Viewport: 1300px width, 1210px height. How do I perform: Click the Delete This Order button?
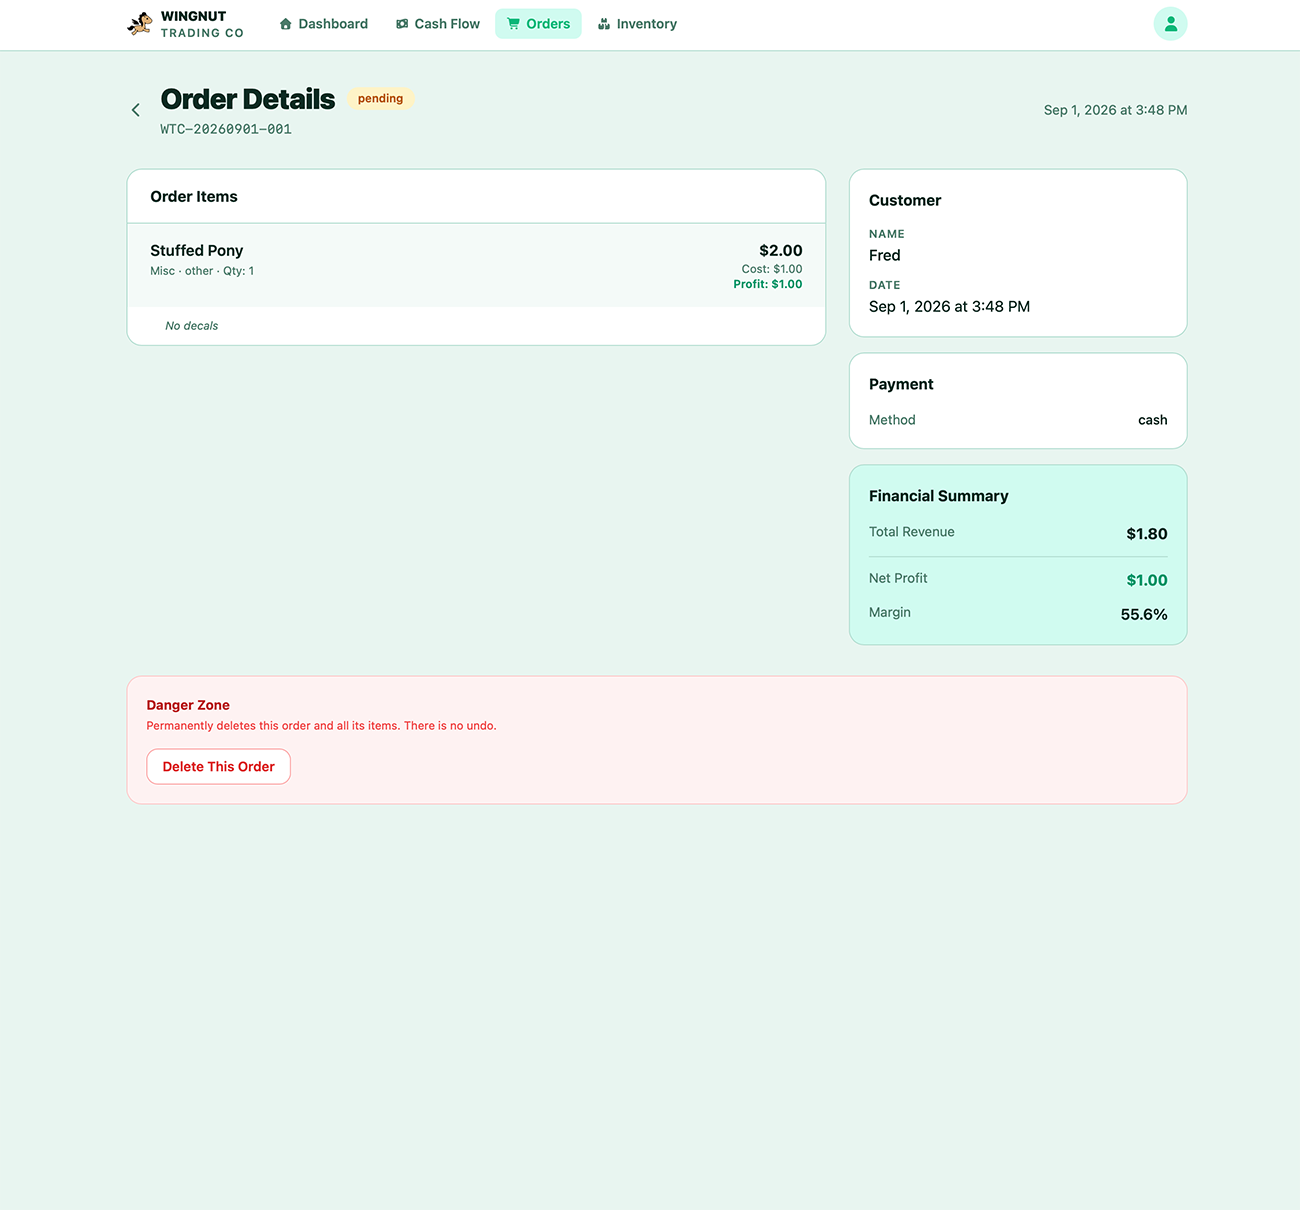click(x=218, y=767)
